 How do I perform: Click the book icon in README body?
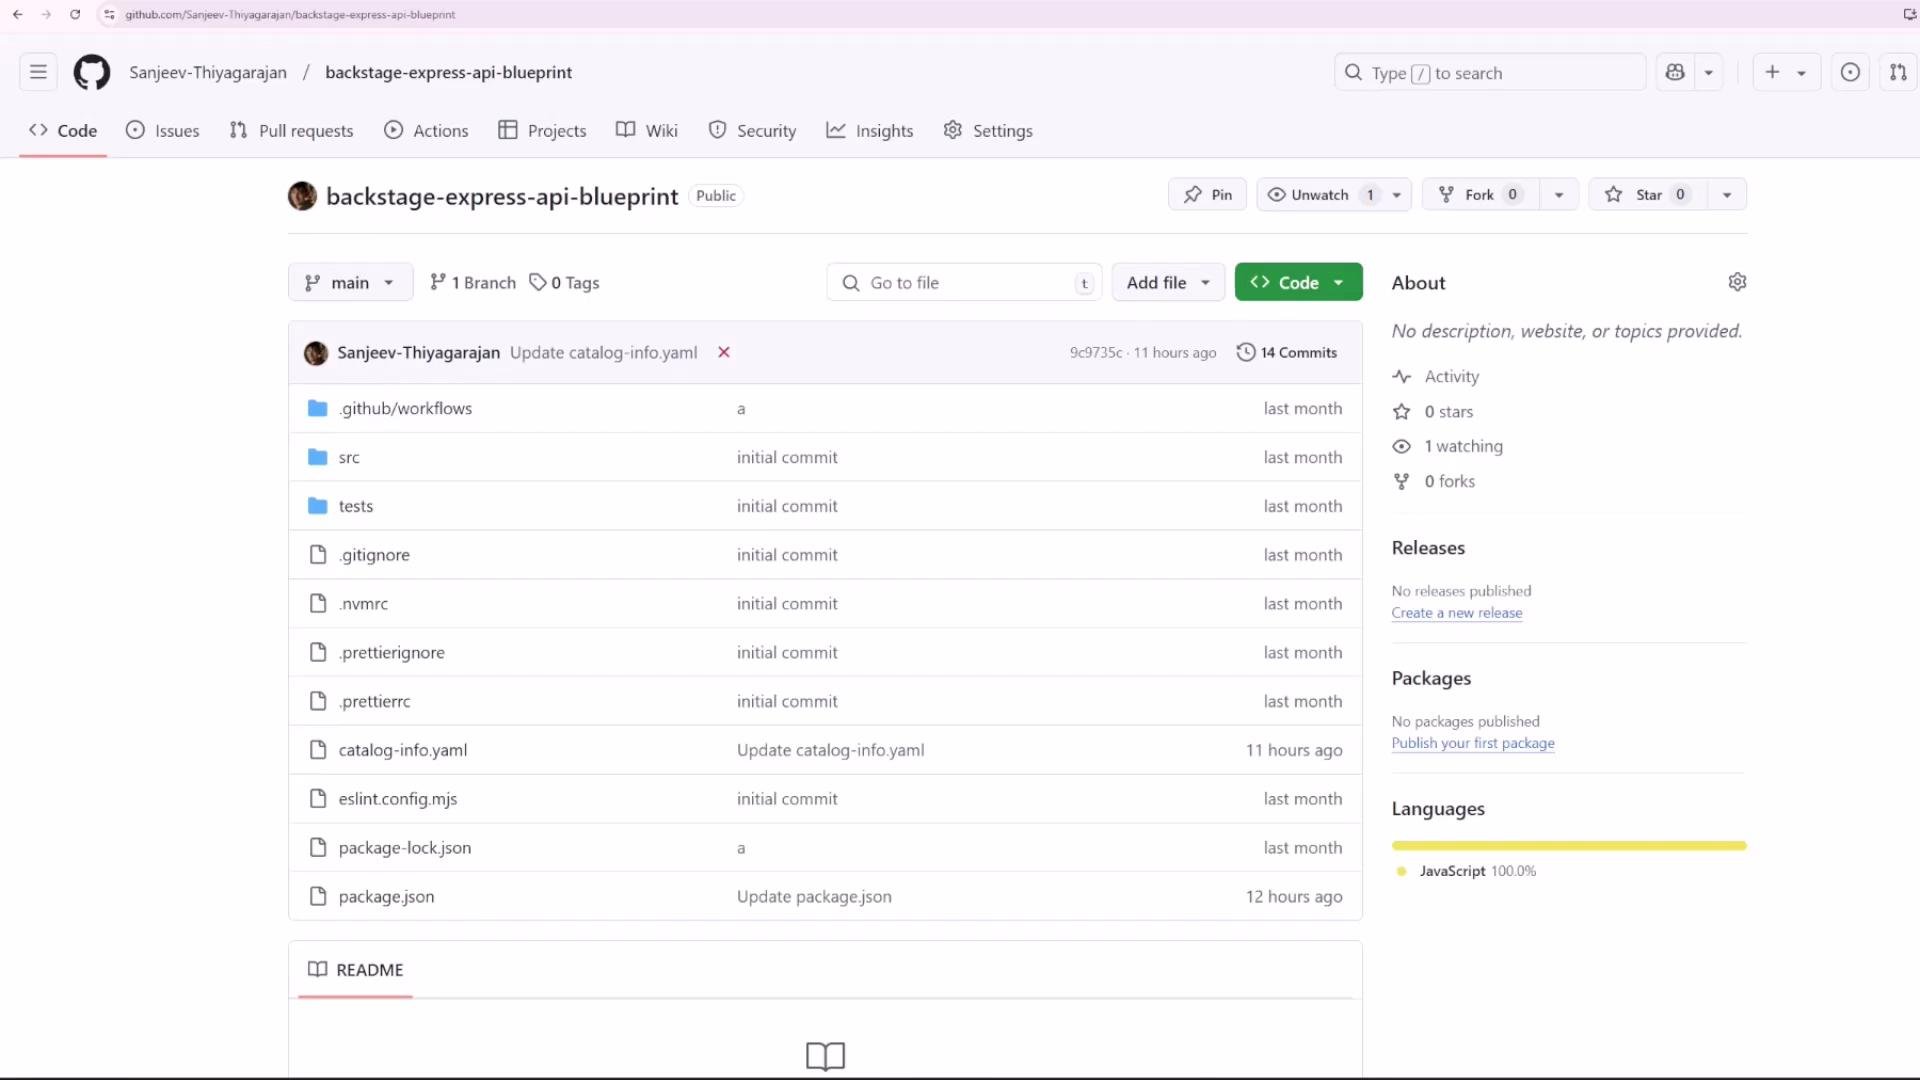click(825, 1056)
